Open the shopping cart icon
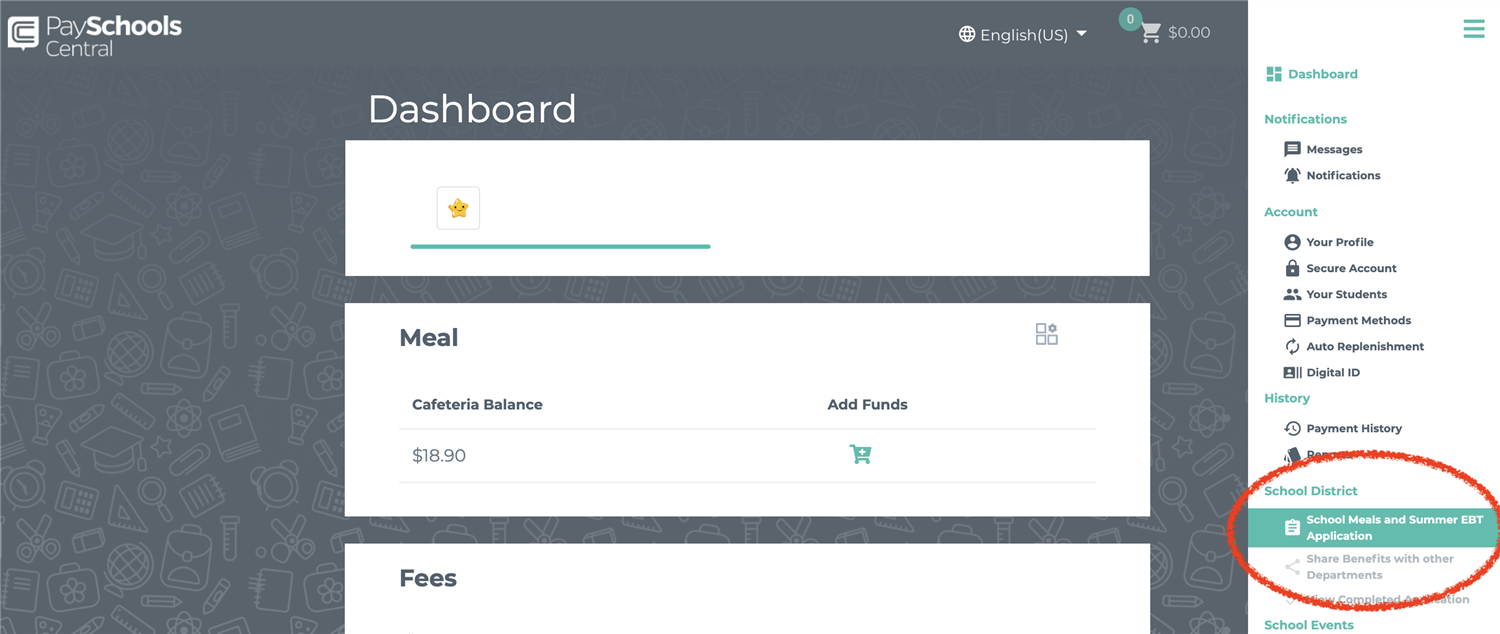The height and width of the screenshot is (634, 1500). coord(1151,33)
